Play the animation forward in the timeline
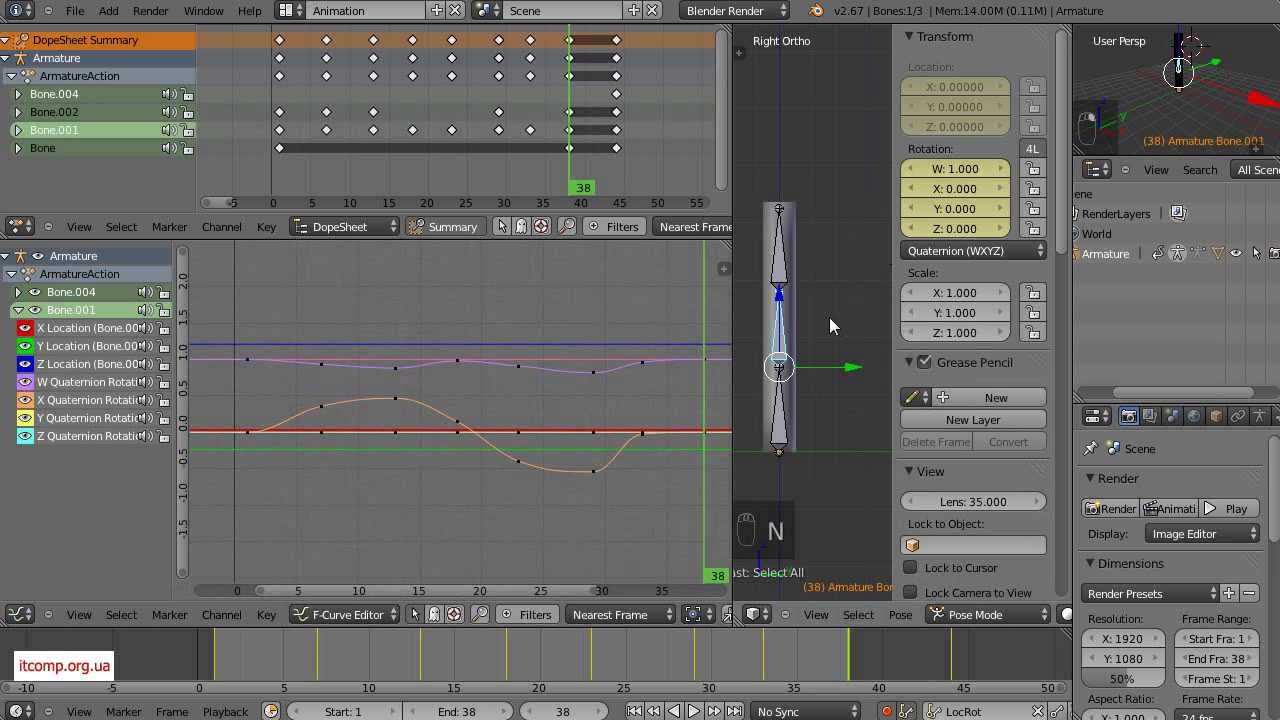 (x=694, y=711)
